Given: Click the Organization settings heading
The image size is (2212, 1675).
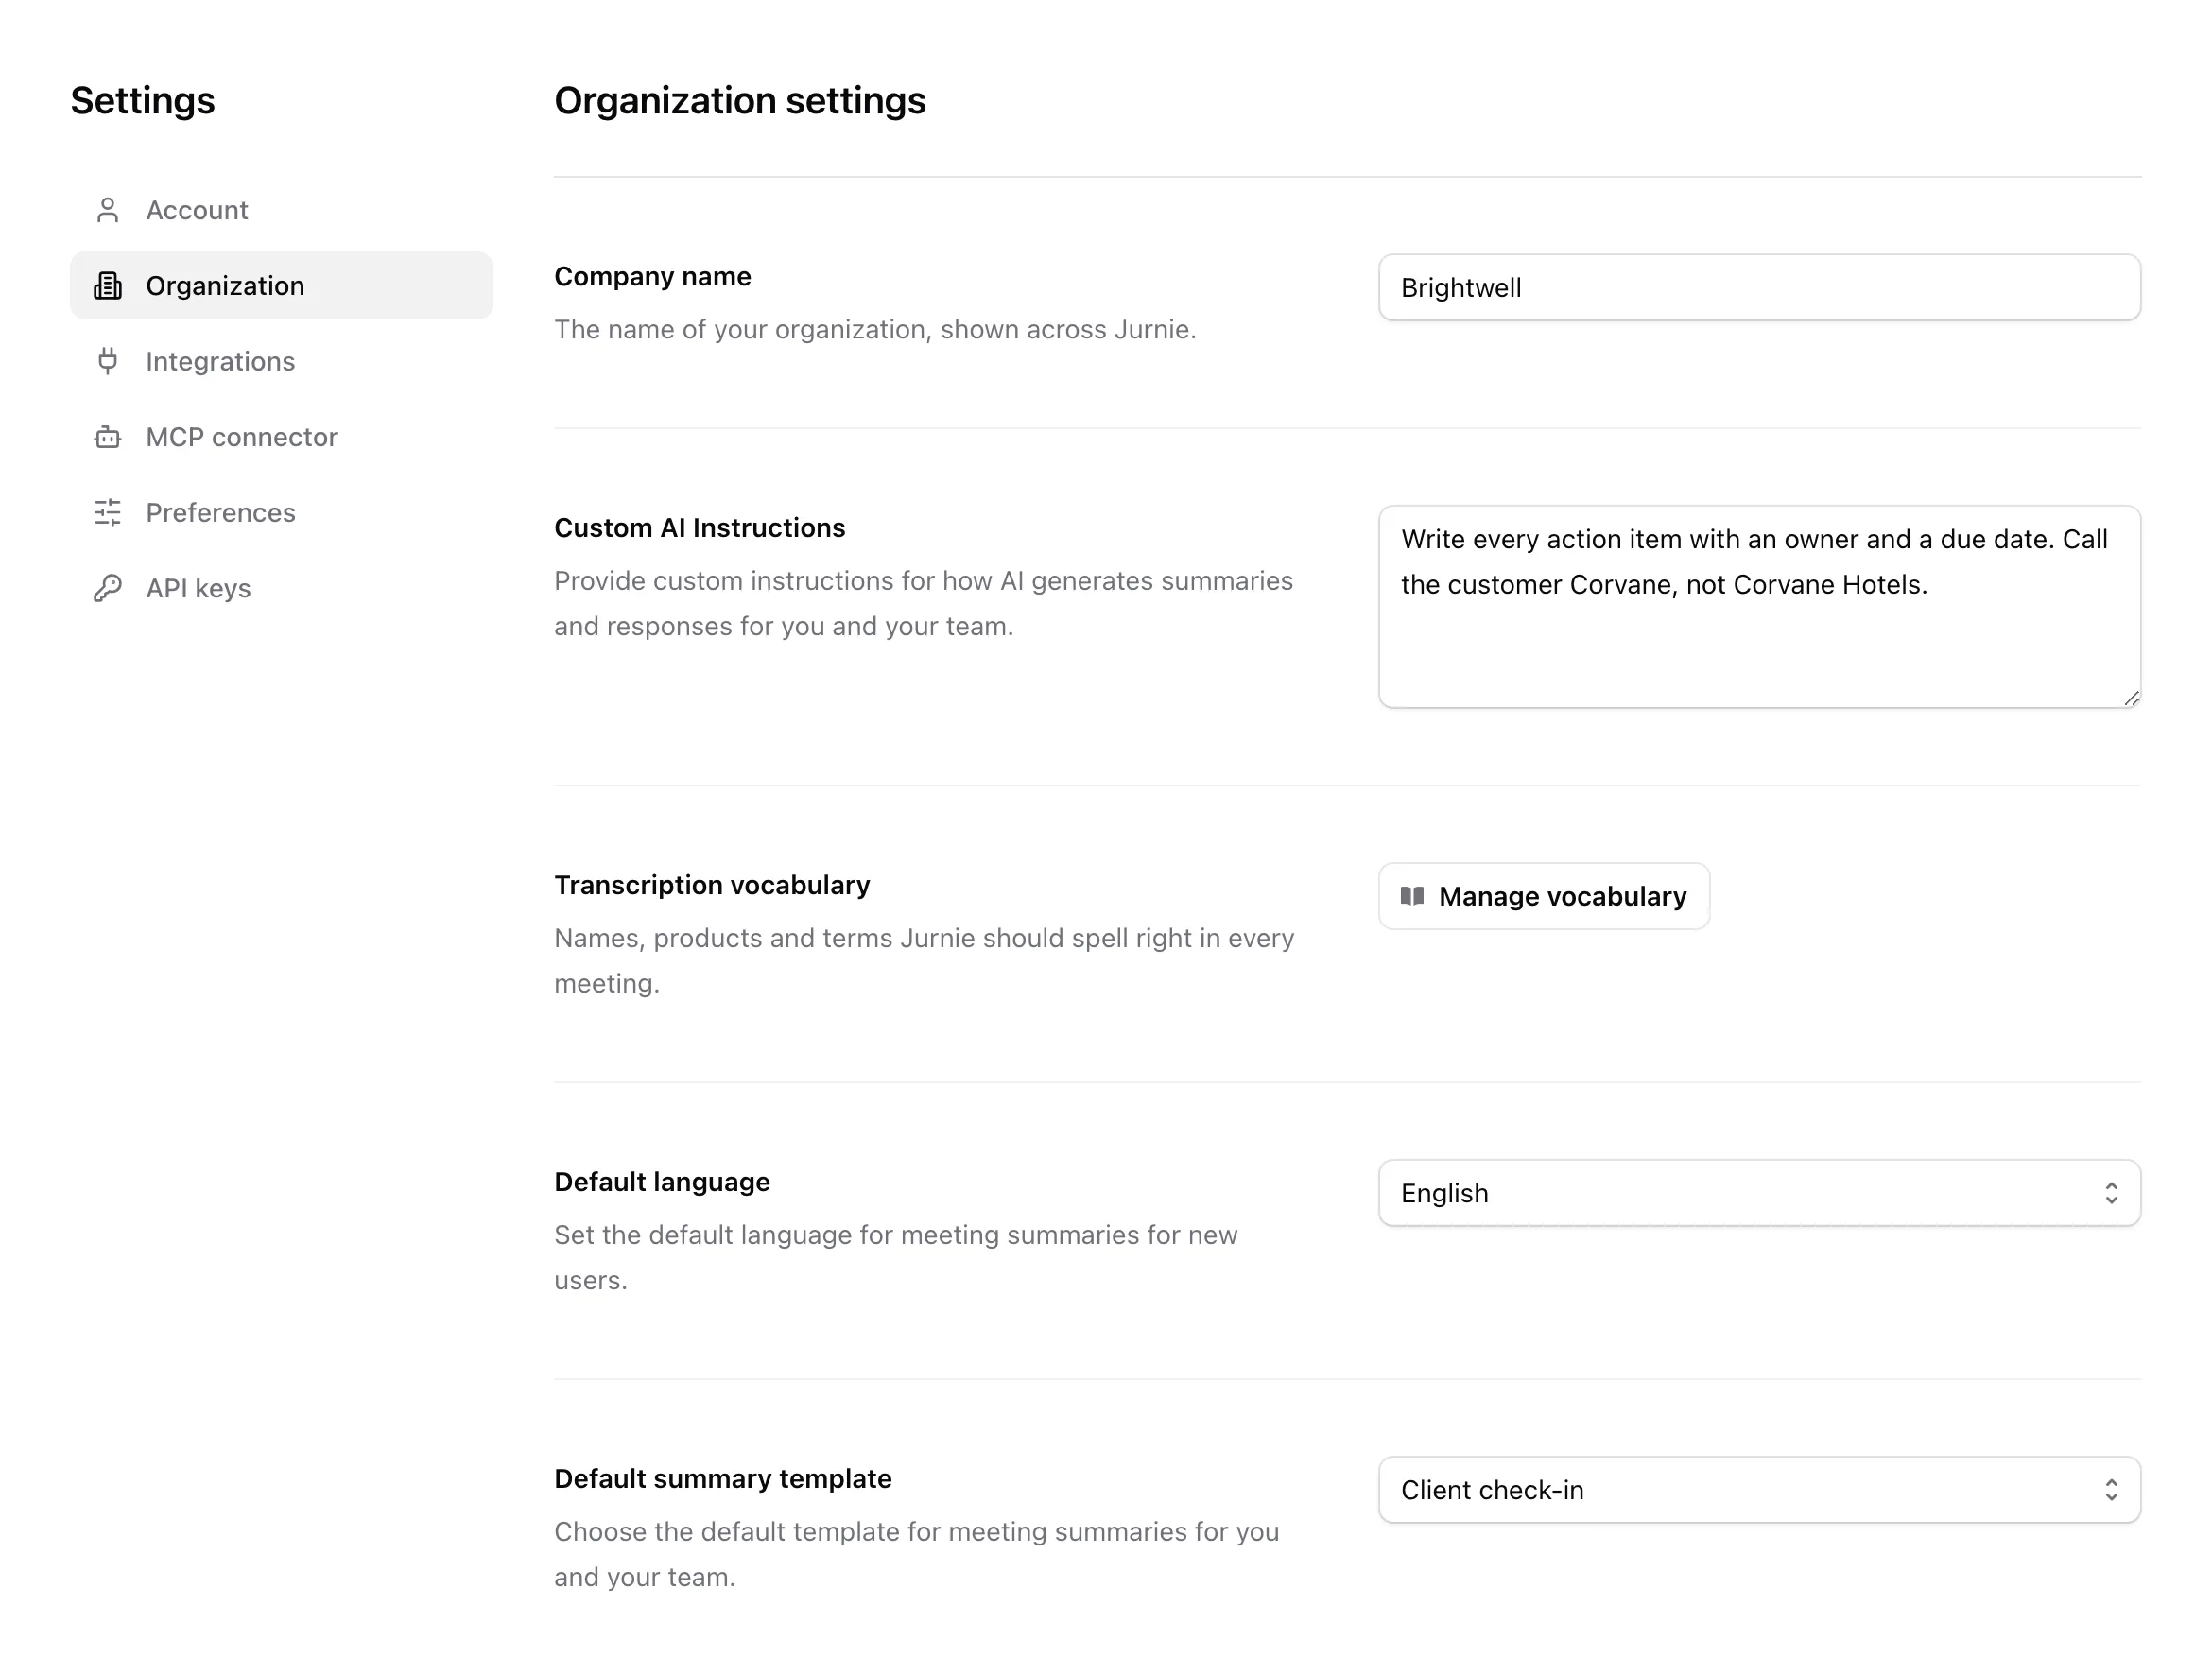Looking at the screenshot, I should 740,101.
